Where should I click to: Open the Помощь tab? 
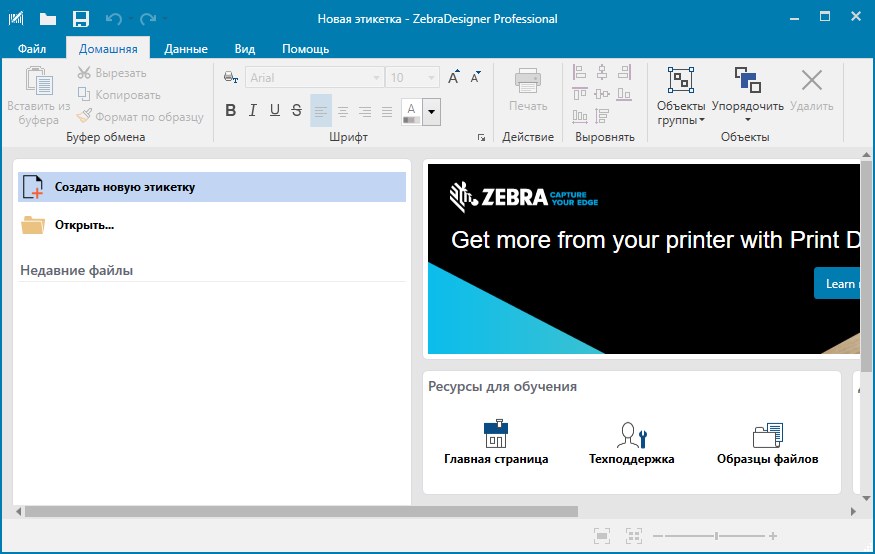[x=305, y=49]
